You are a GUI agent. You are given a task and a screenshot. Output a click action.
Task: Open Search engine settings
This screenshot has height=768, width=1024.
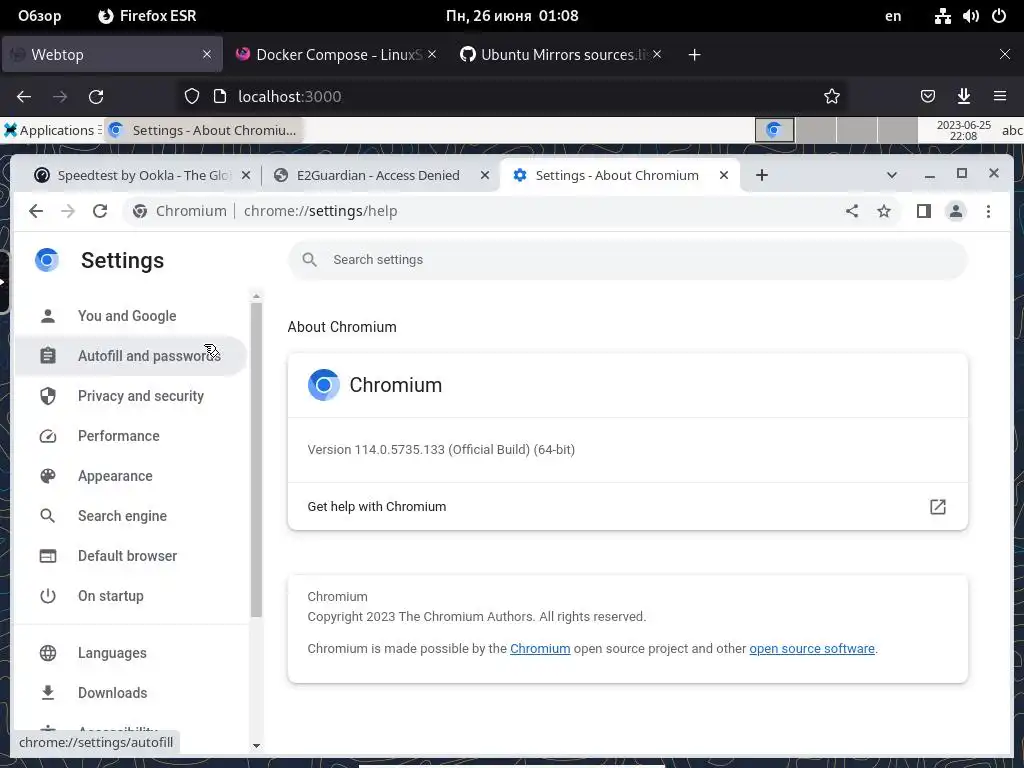coord(130,516)
